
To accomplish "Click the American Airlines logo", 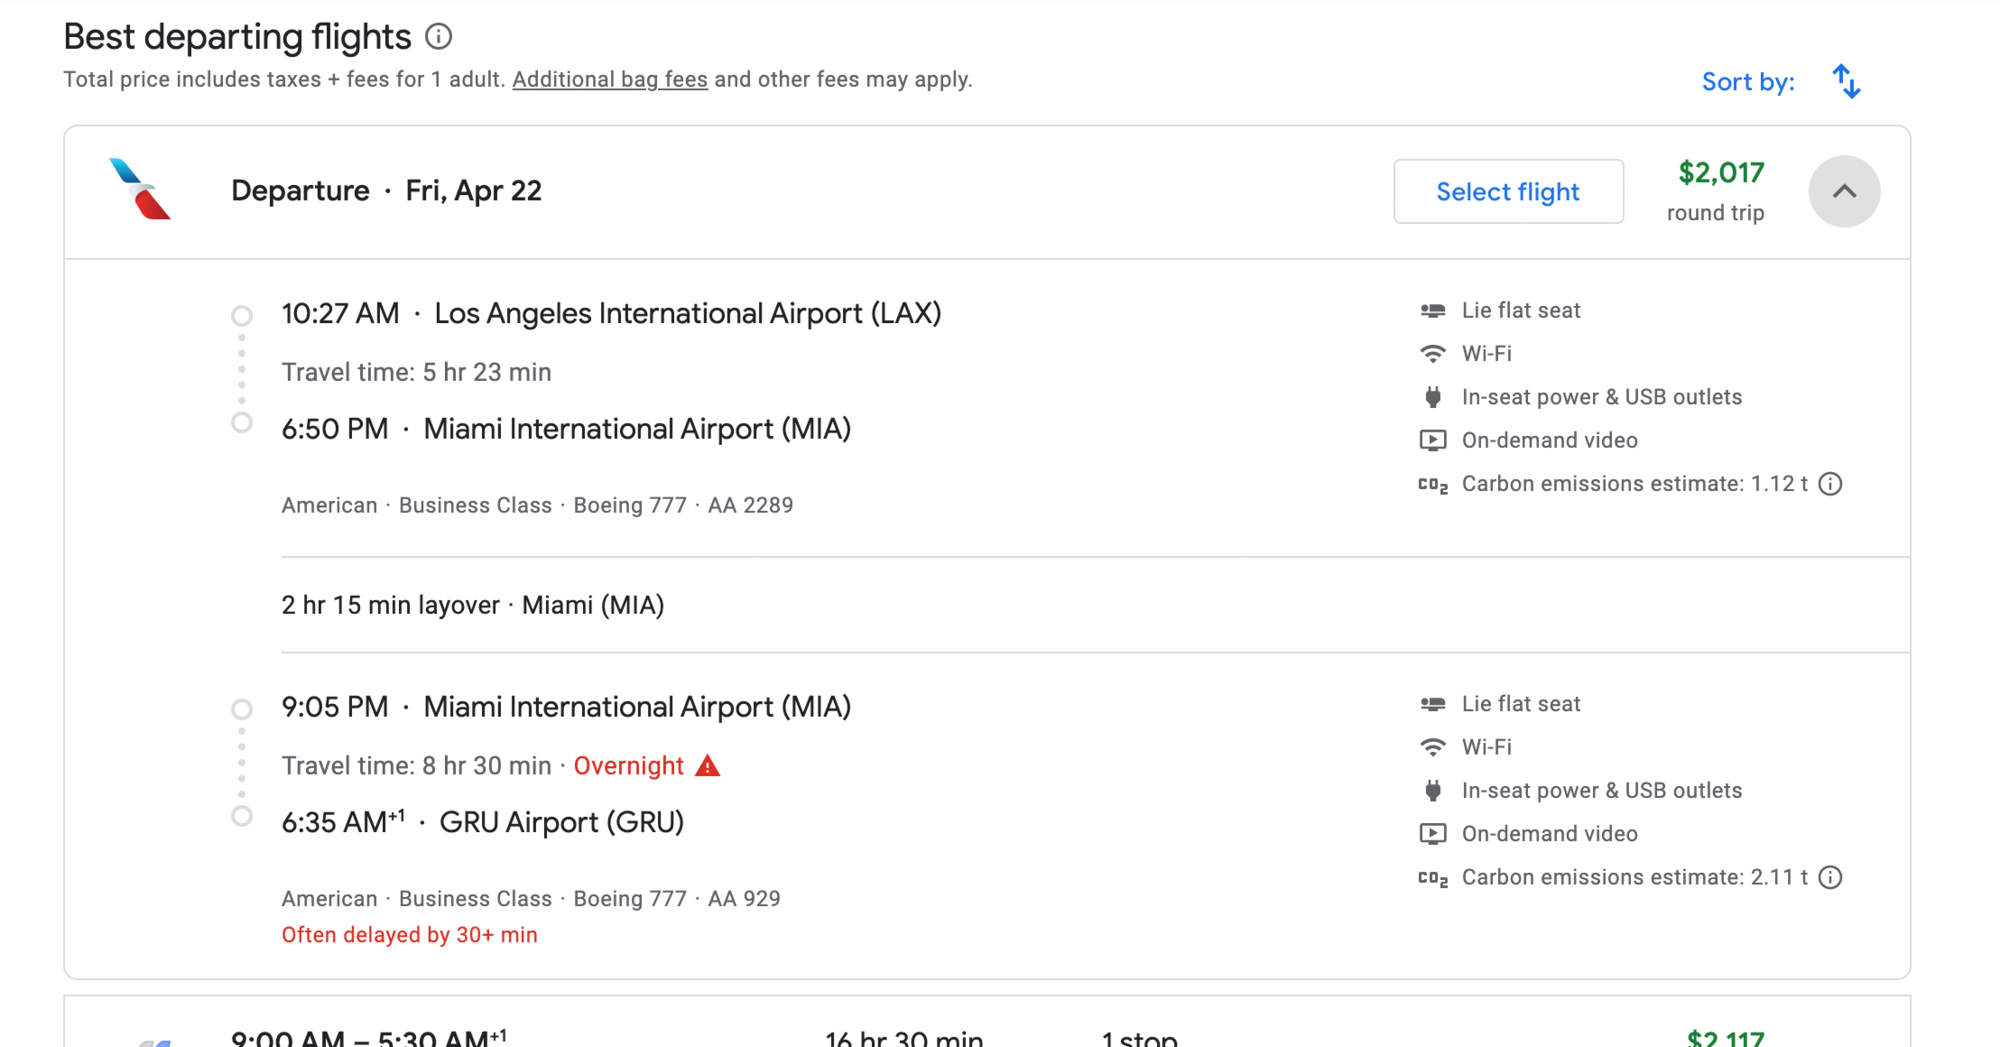I will (140, 189).
